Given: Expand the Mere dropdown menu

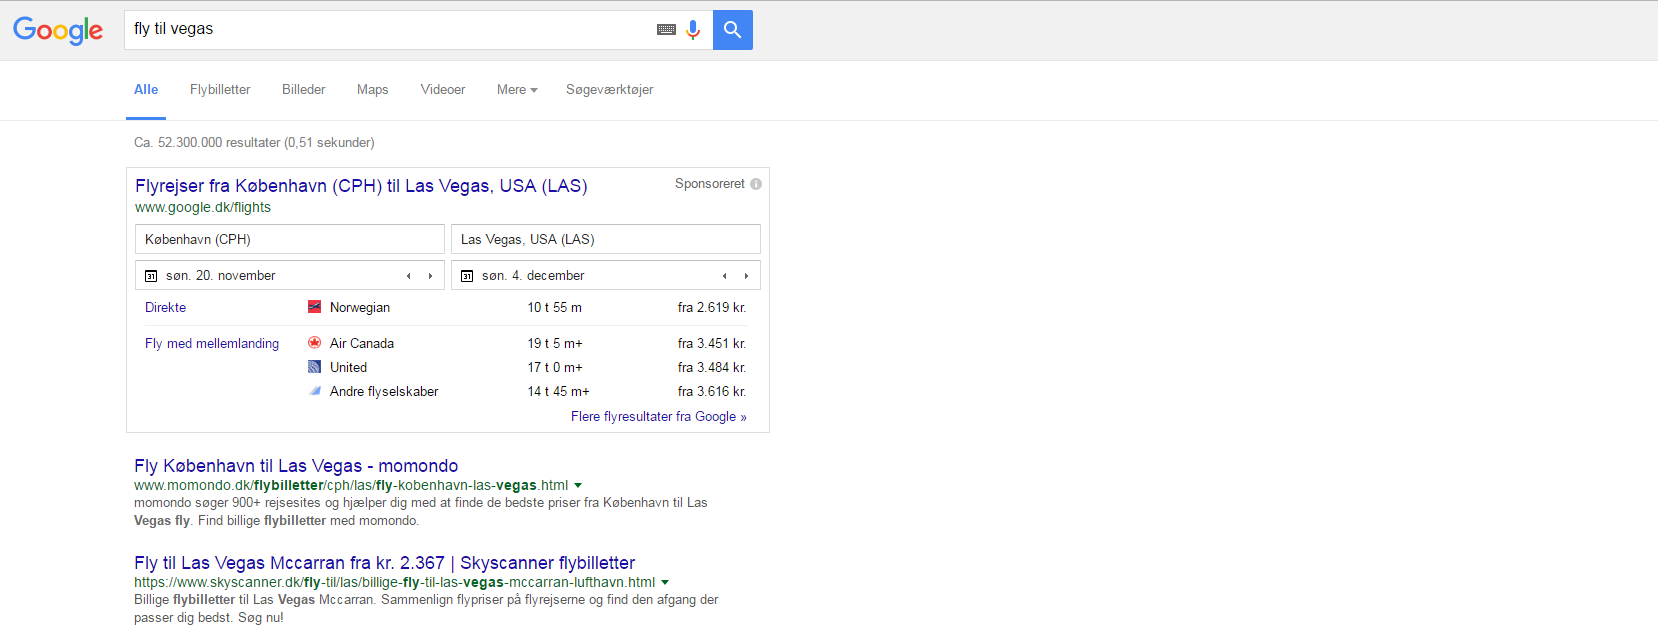Looking at the screenshot, I should [517, 90].
